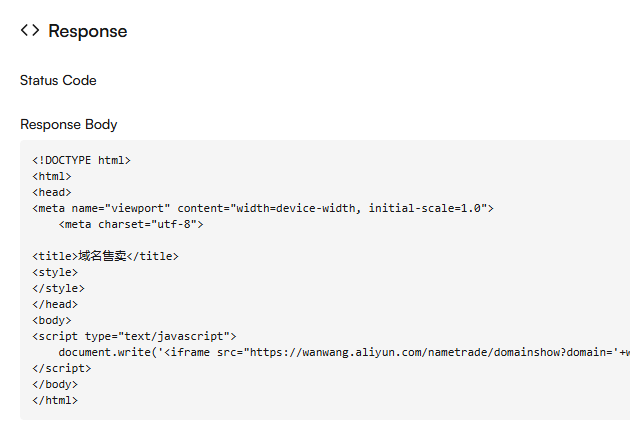Image resolution: width=630 pixels, height=434 pixels.
Task: Click the script type text/javascript line
Action: click(134, 336)
